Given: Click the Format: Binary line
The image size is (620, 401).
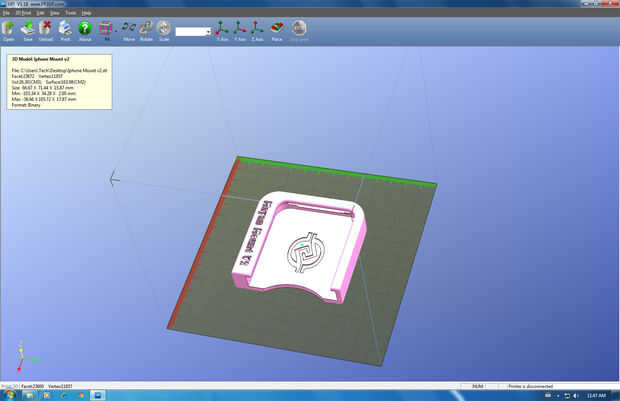Looking at the screenshot, I should 26,105.
